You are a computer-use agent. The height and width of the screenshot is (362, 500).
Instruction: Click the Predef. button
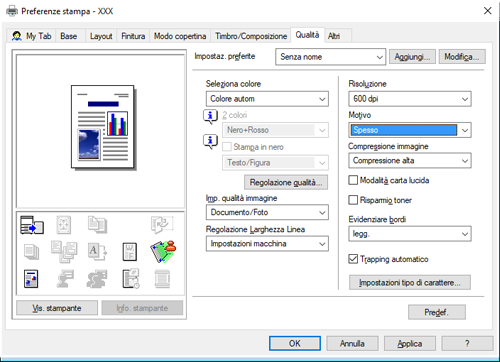(437, 312)
